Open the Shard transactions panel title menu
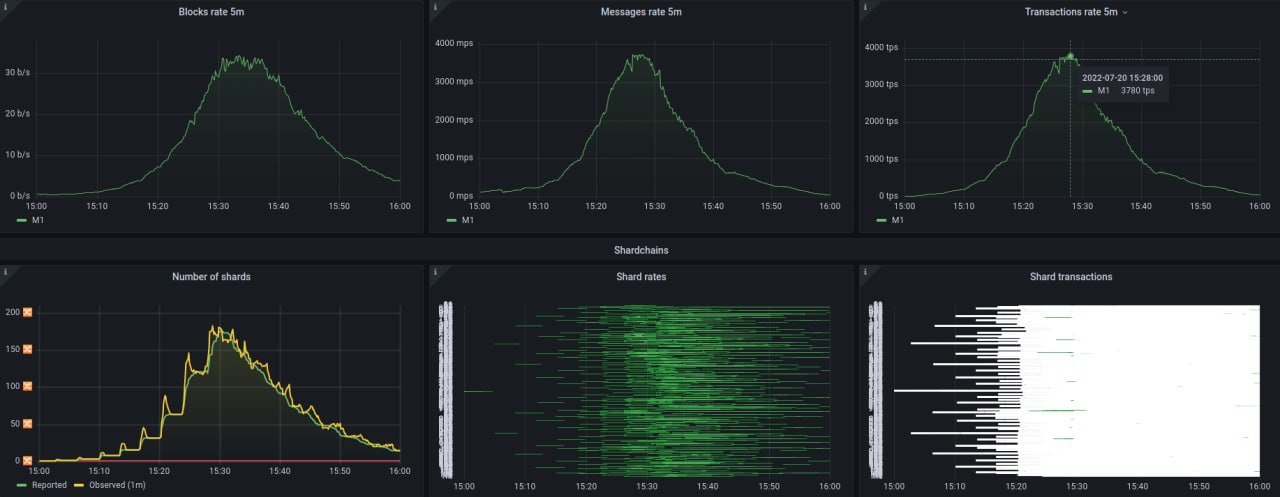Image resolution: width=1280 pixels, height=497 pixels. point(1070,277)
